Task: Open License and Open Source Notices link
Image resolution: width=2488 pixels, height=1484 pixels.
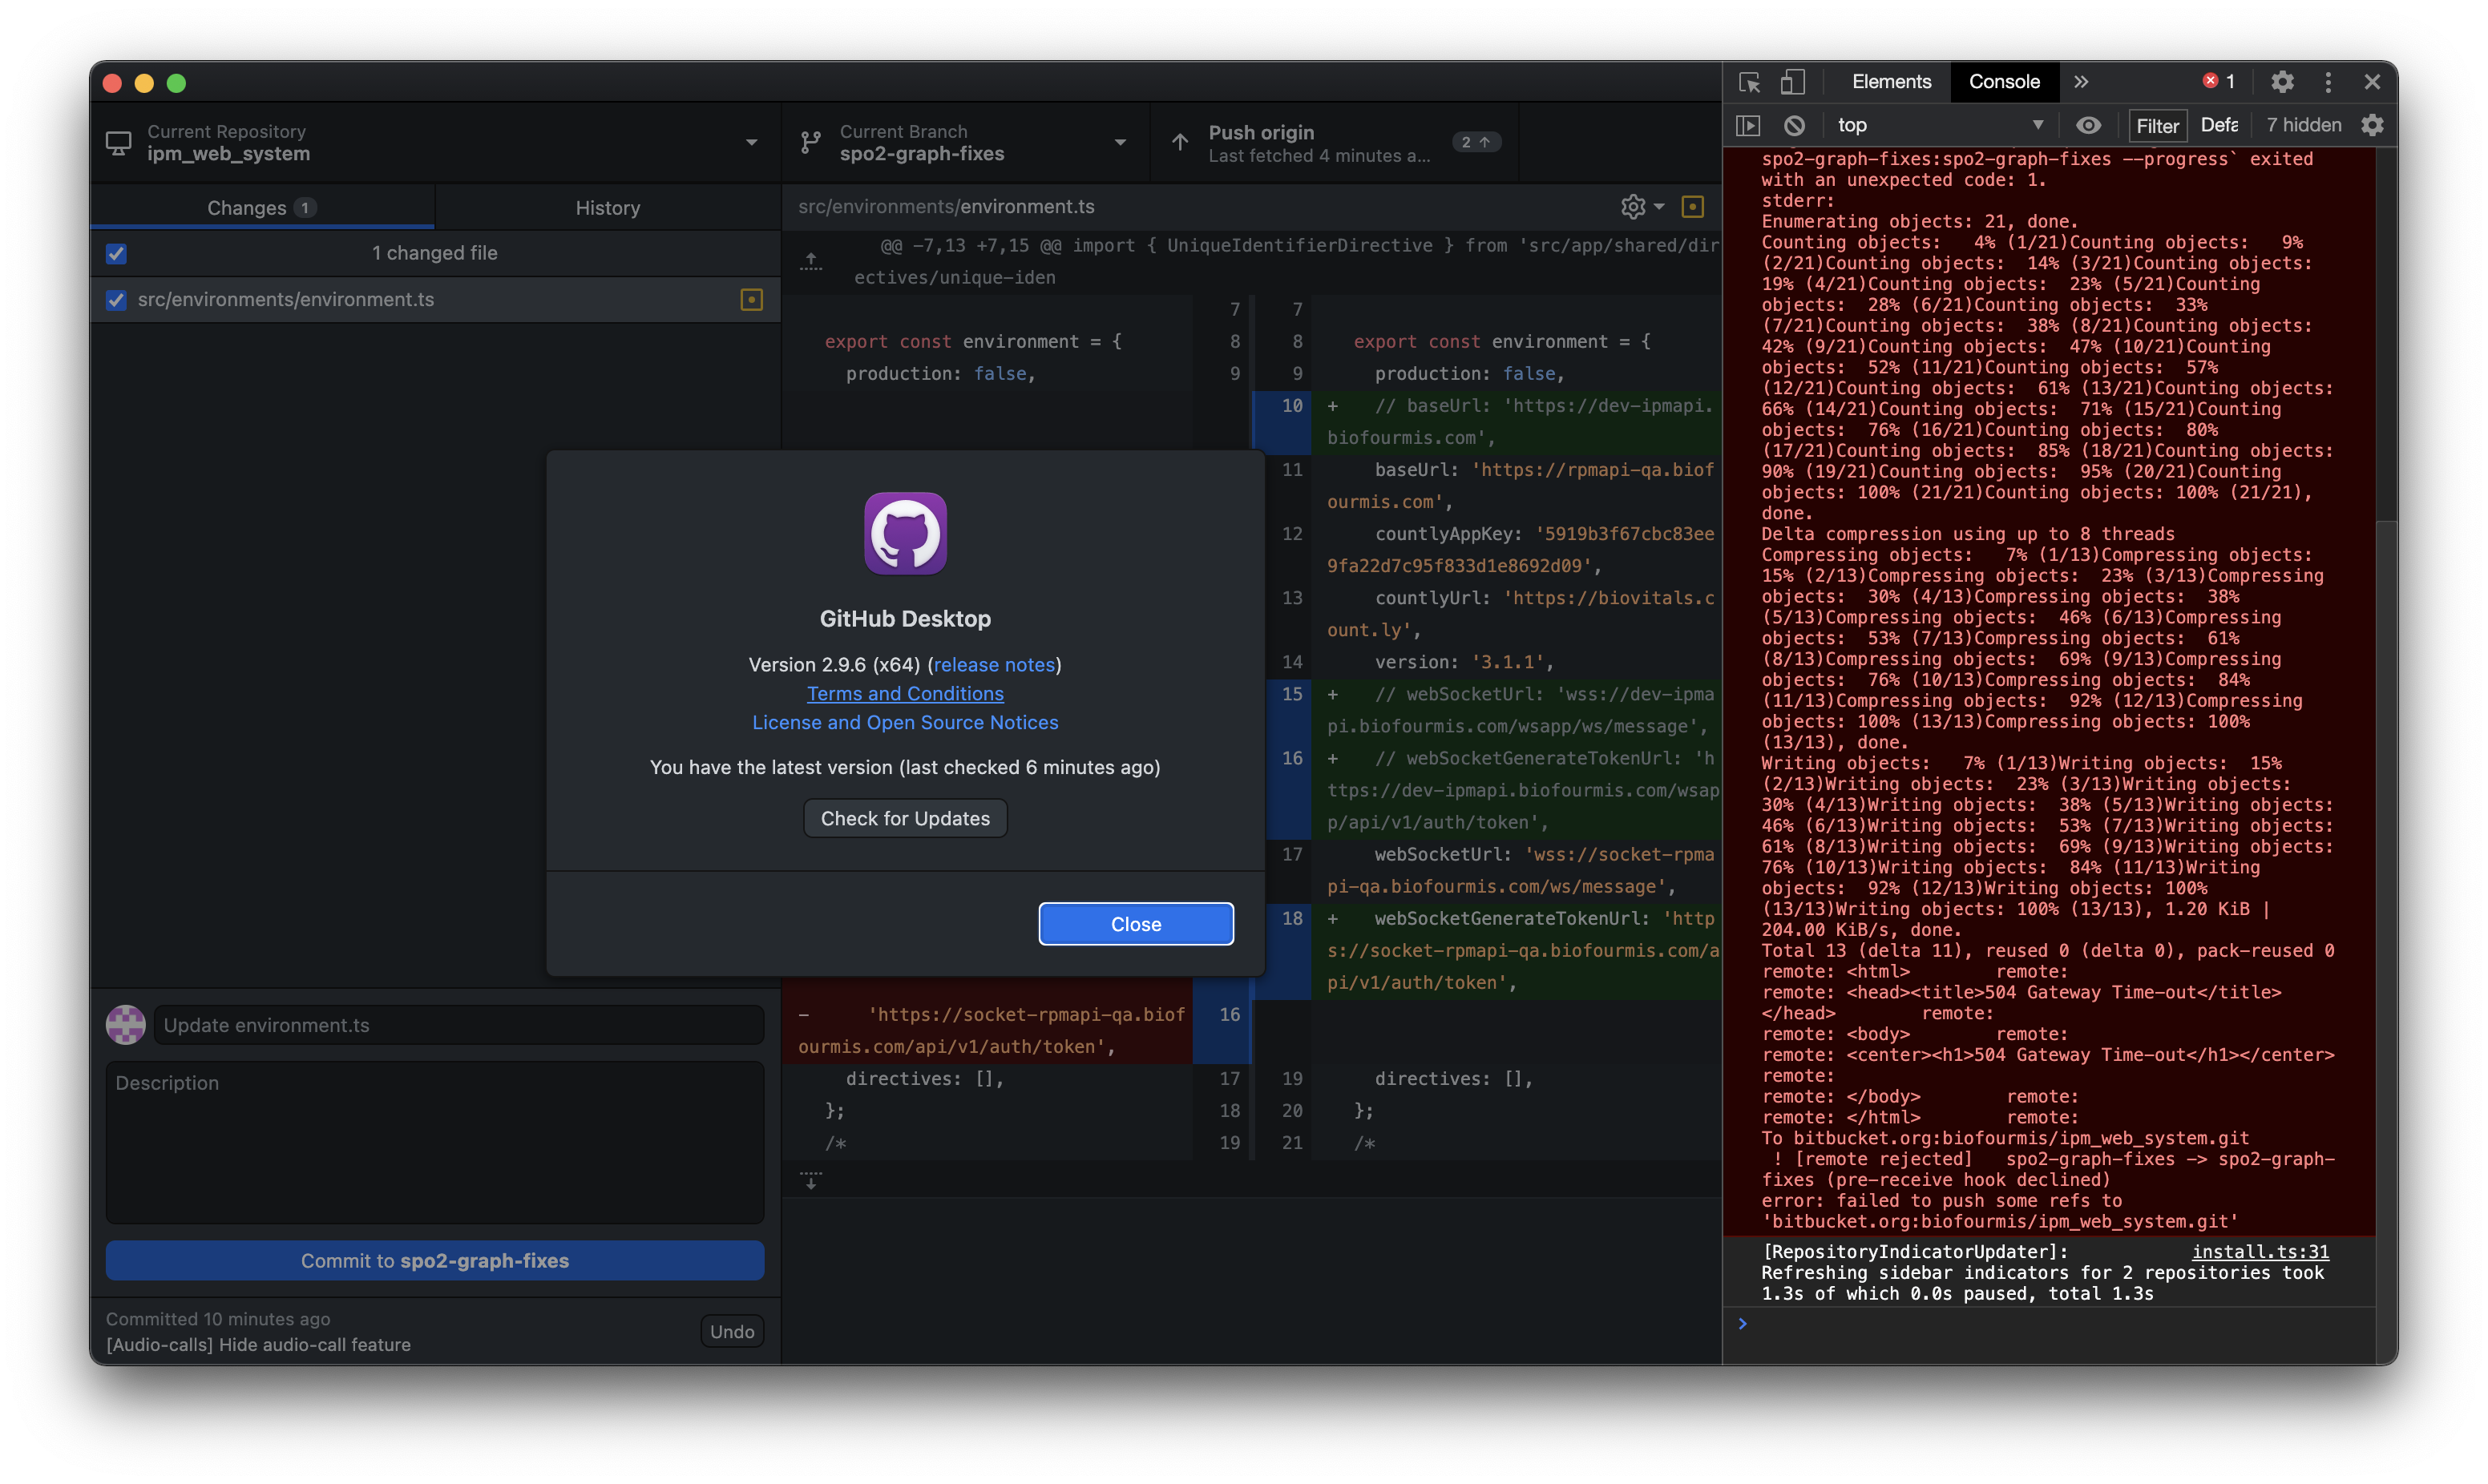Action: click(x=905, y=723)
